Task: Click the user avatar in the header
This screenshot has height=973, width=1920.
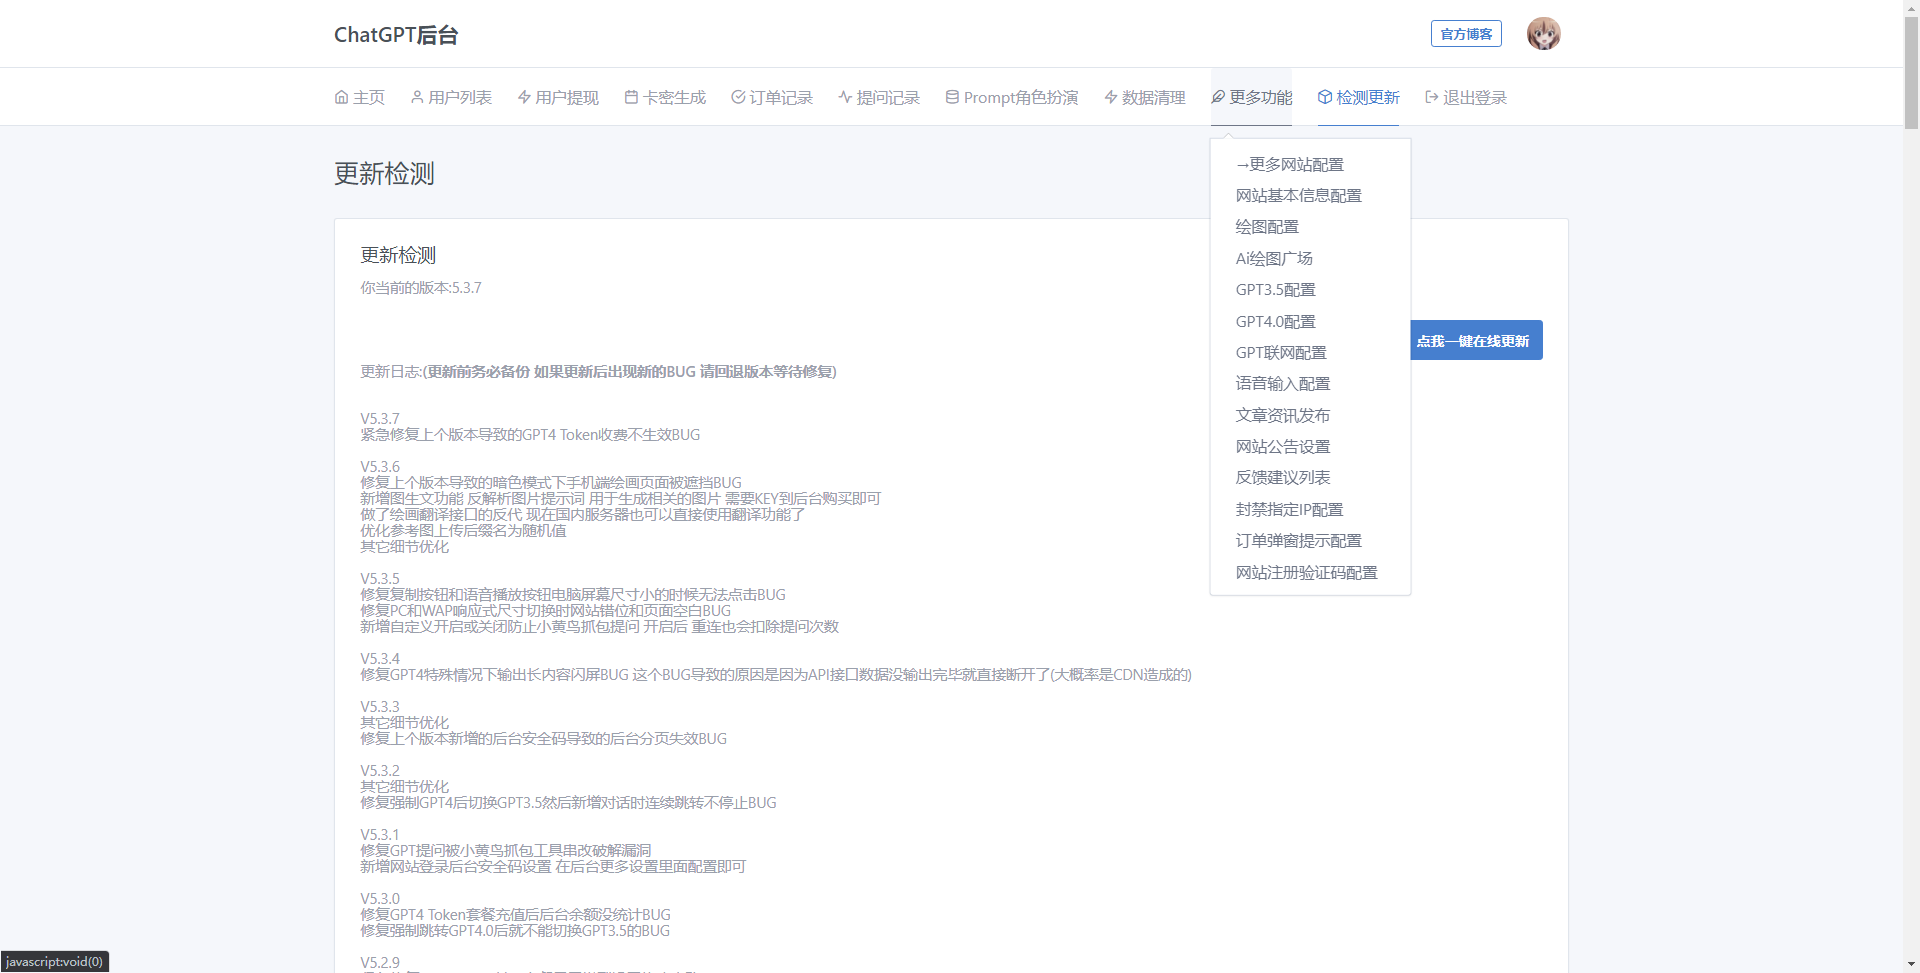Action: [1543, 33]
